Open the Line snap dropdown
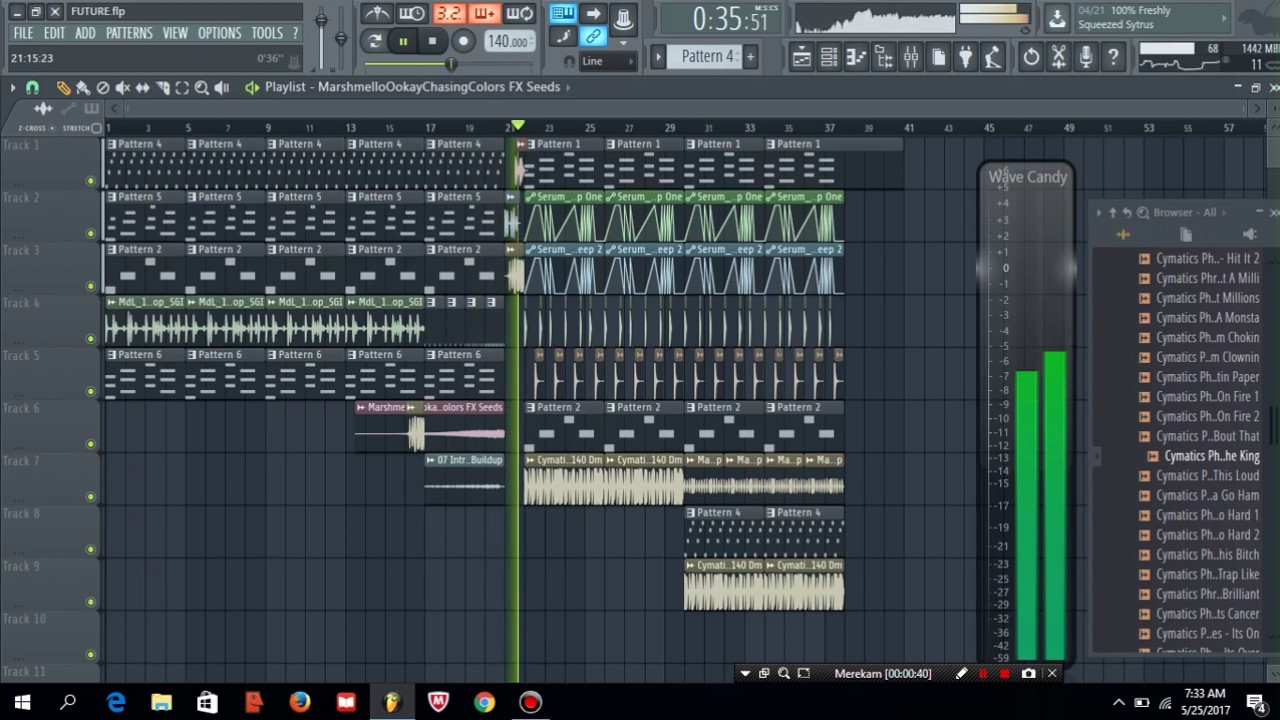 pos(607,61)
